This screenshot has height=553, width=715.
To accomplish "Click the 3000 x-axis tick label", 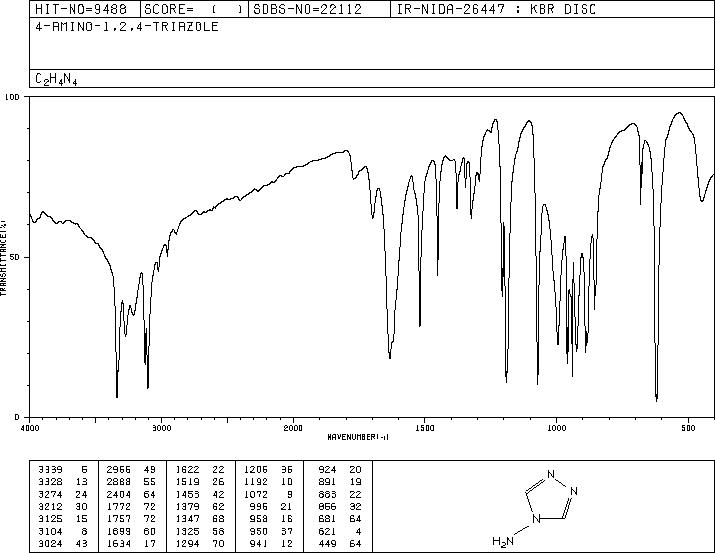I will click(x=161, y=428).
